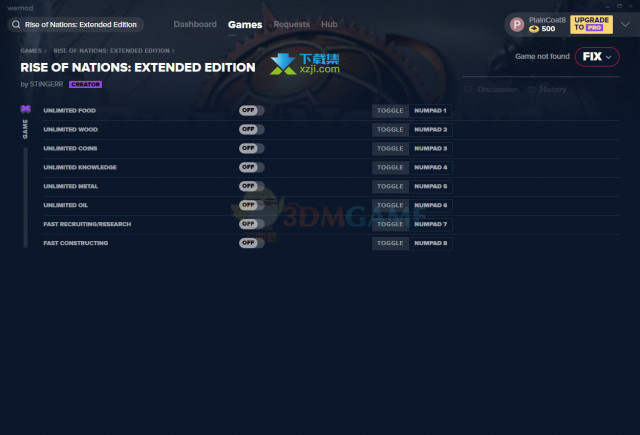
Task: Edit the Numpad 6 hotkey
Action: coord(431,205)
